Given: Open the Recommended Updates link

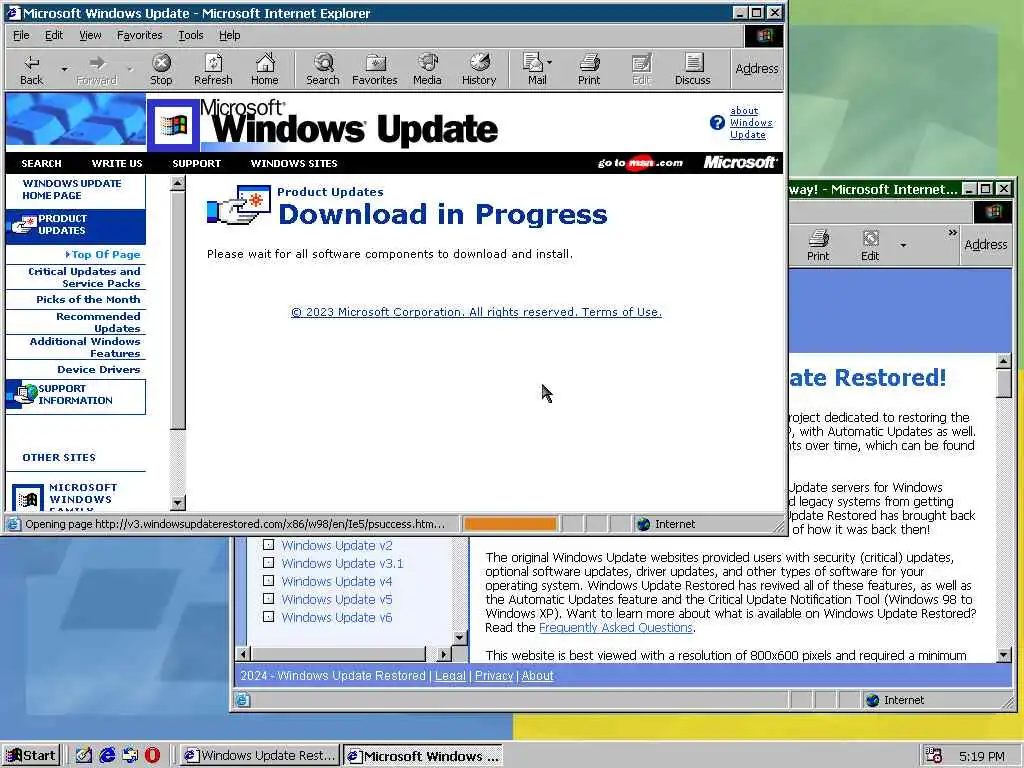Looking at the screenshot, I should click(x=98, y=322).
